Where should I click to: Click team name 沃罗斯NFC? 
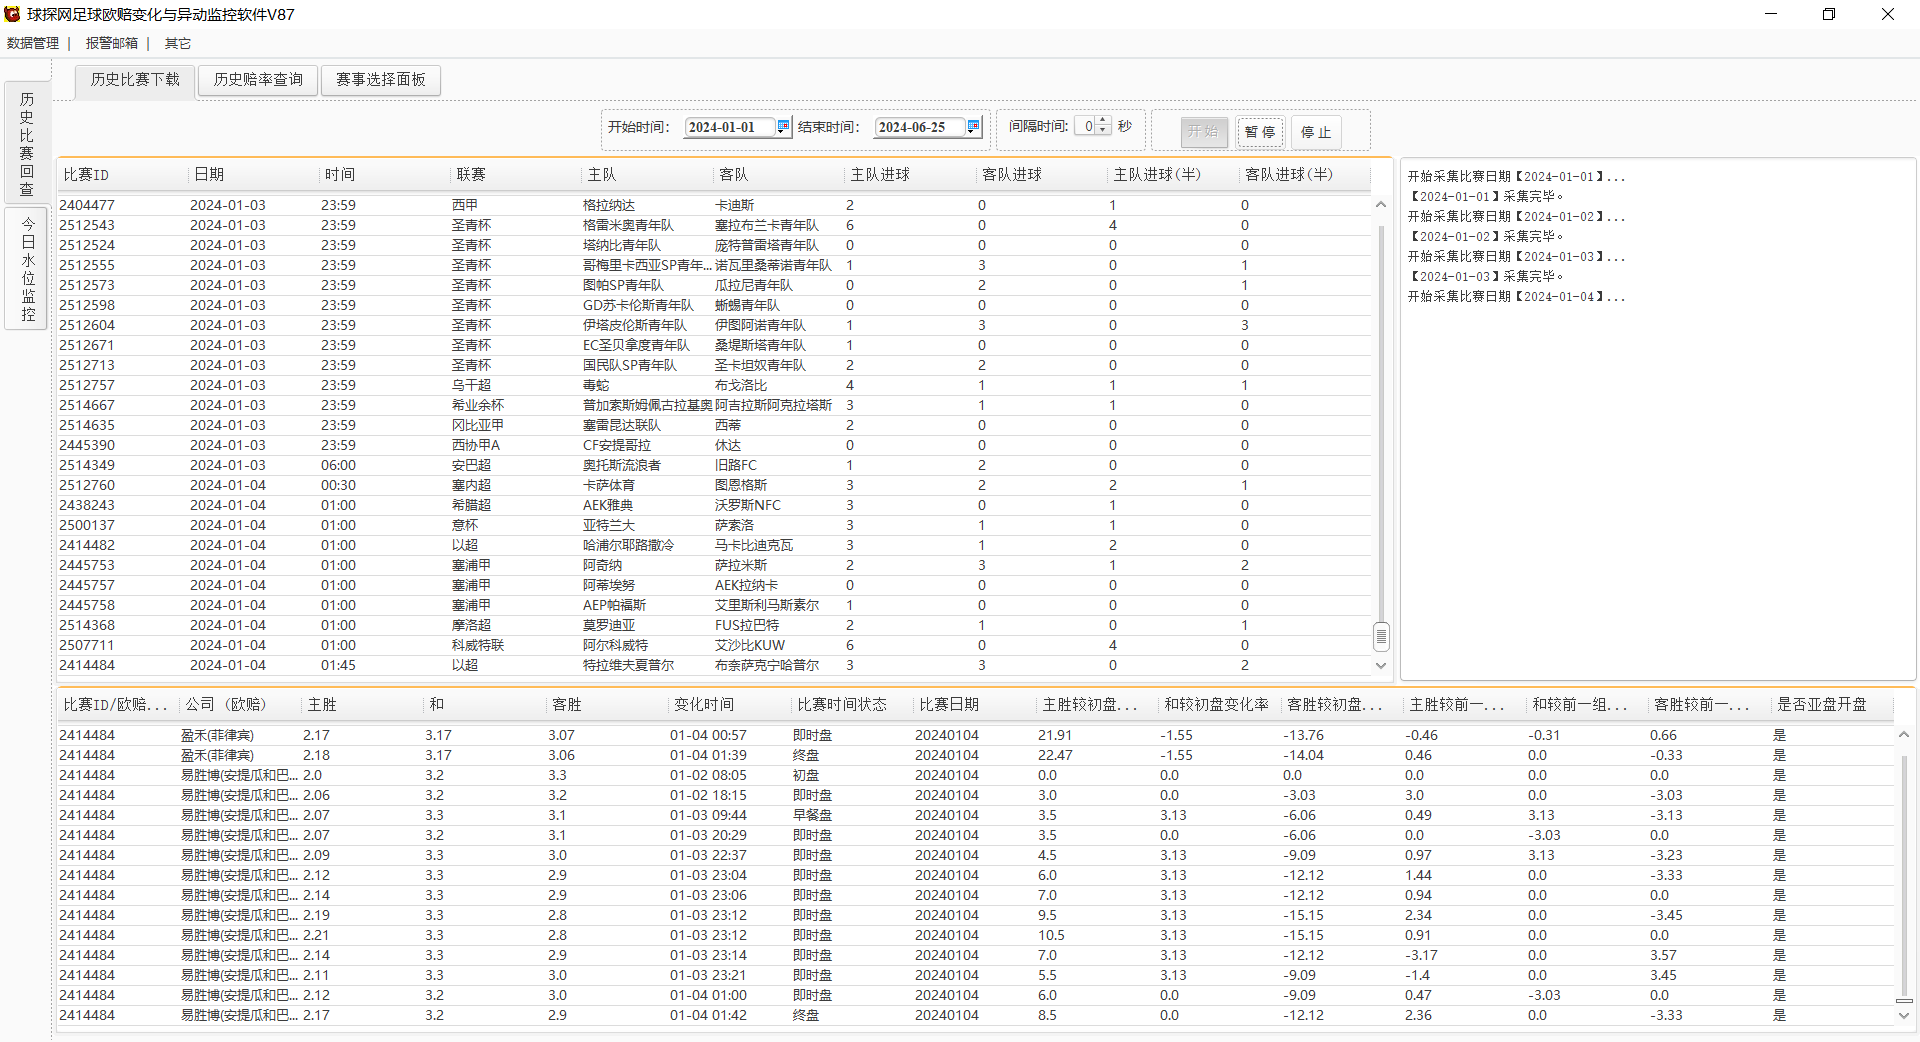(x=748, y=505)
